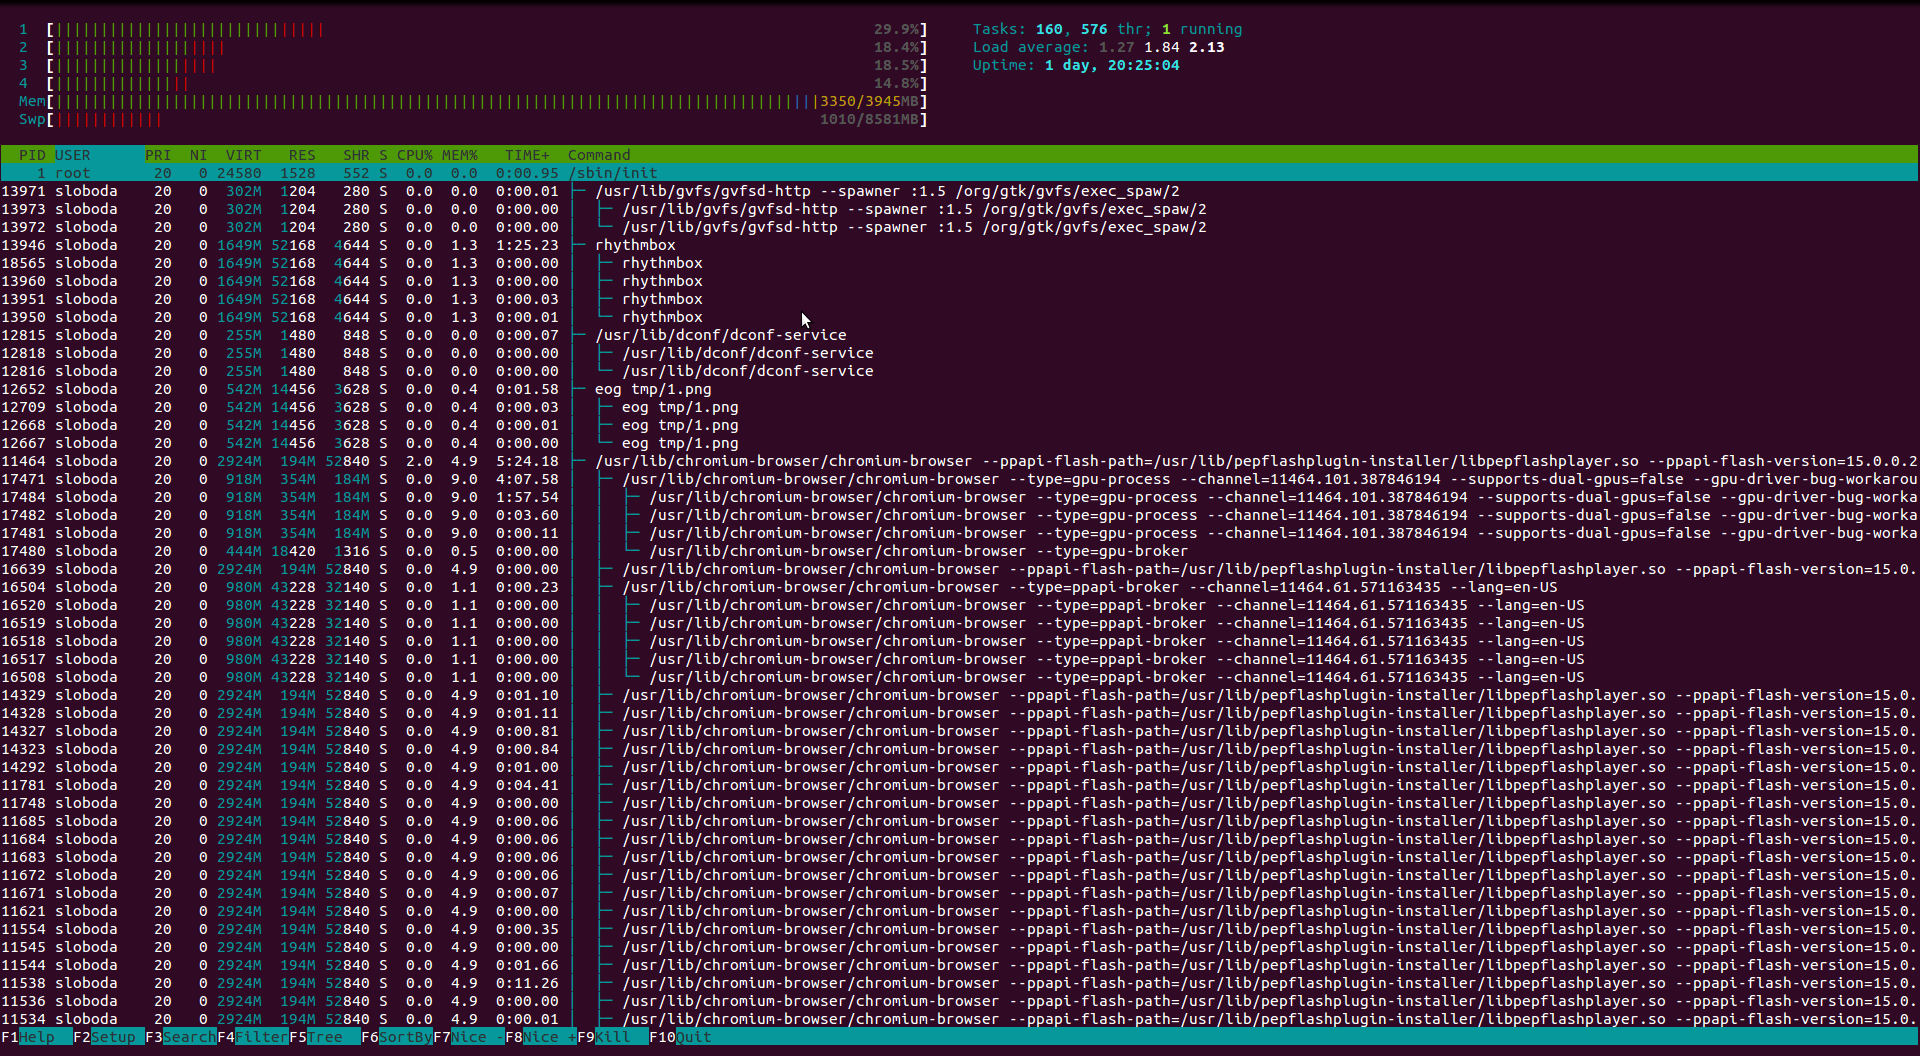
Task: Select chromium row PID 16639
Action: (x=959, y=569)
